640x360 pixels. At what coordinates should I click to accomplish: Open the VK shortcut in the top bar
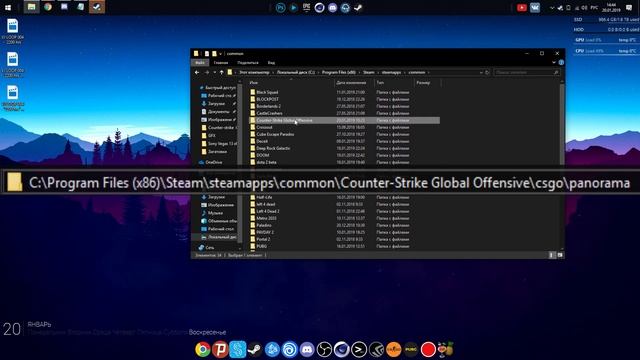click(535, 7)
